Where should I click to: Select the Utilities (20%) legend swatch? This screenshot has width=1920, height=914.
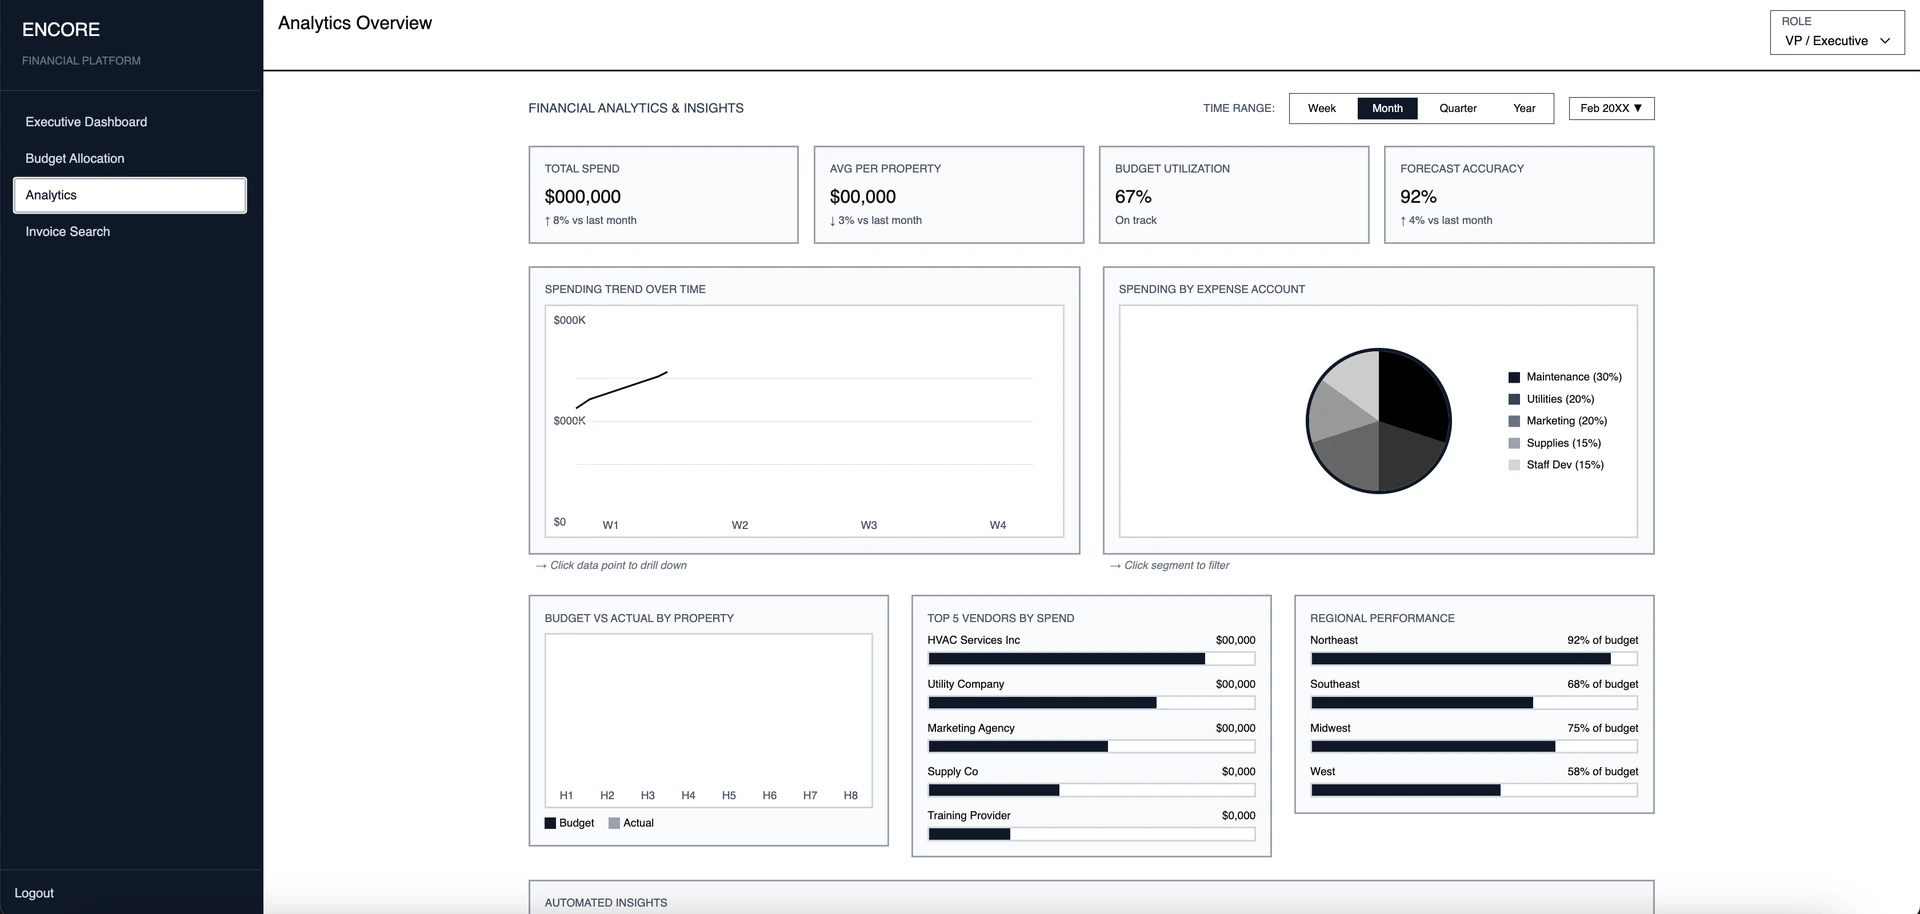[1513, 398]
